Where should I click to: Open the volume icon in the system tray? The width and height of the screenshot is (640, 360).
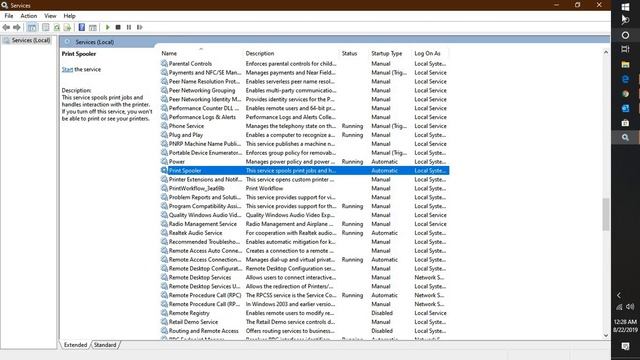[630, 307]
